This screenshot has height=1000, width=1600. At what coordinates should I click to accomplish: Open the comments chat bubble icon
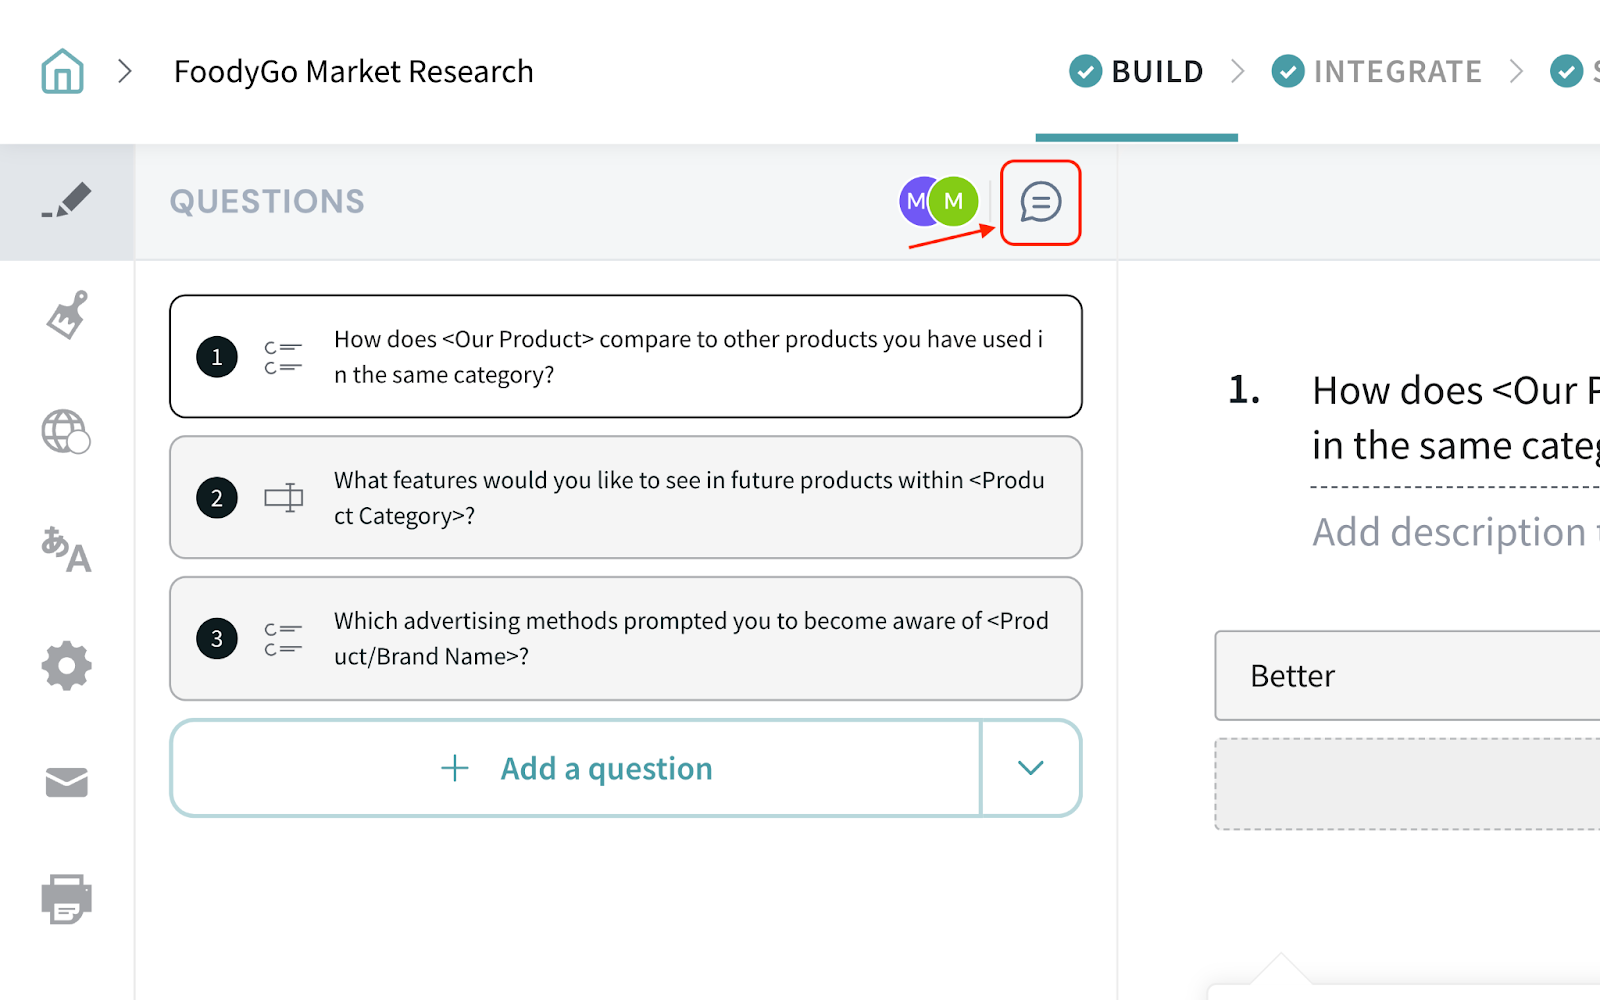click(1040, 202)
